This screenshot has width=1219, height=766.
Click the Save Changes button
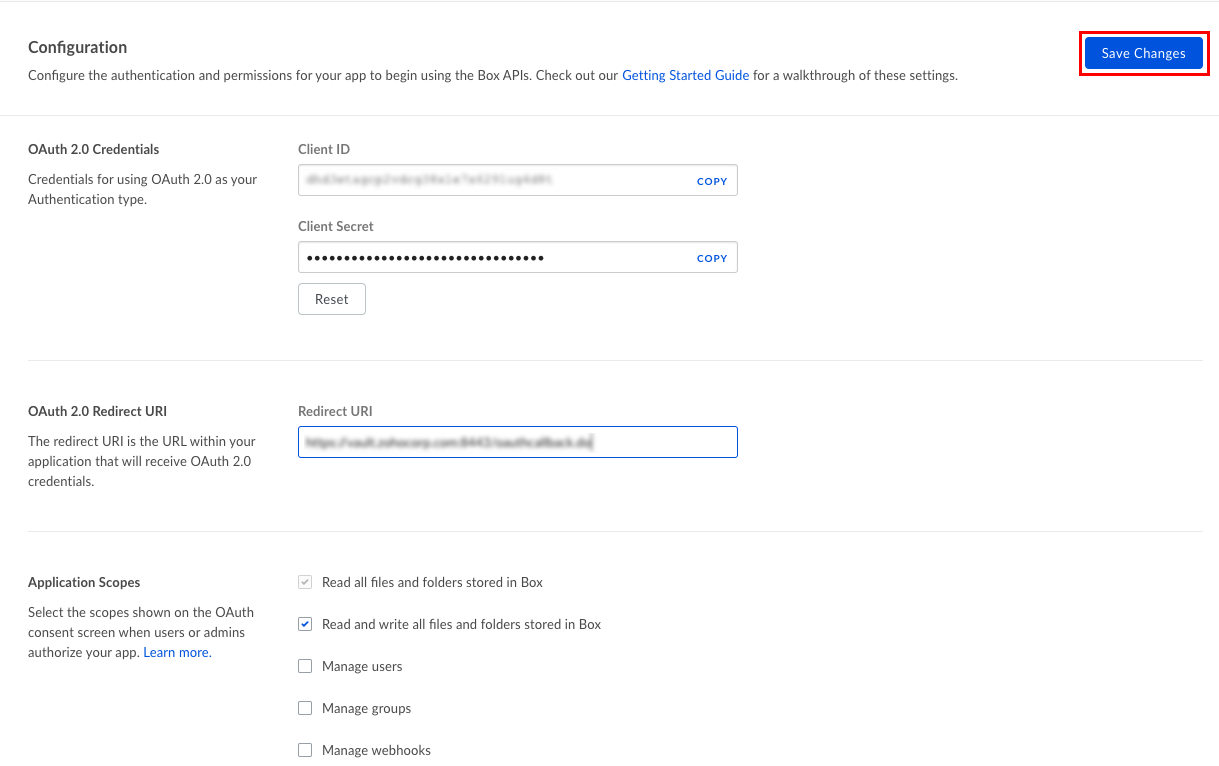[x=1143, y=54]
